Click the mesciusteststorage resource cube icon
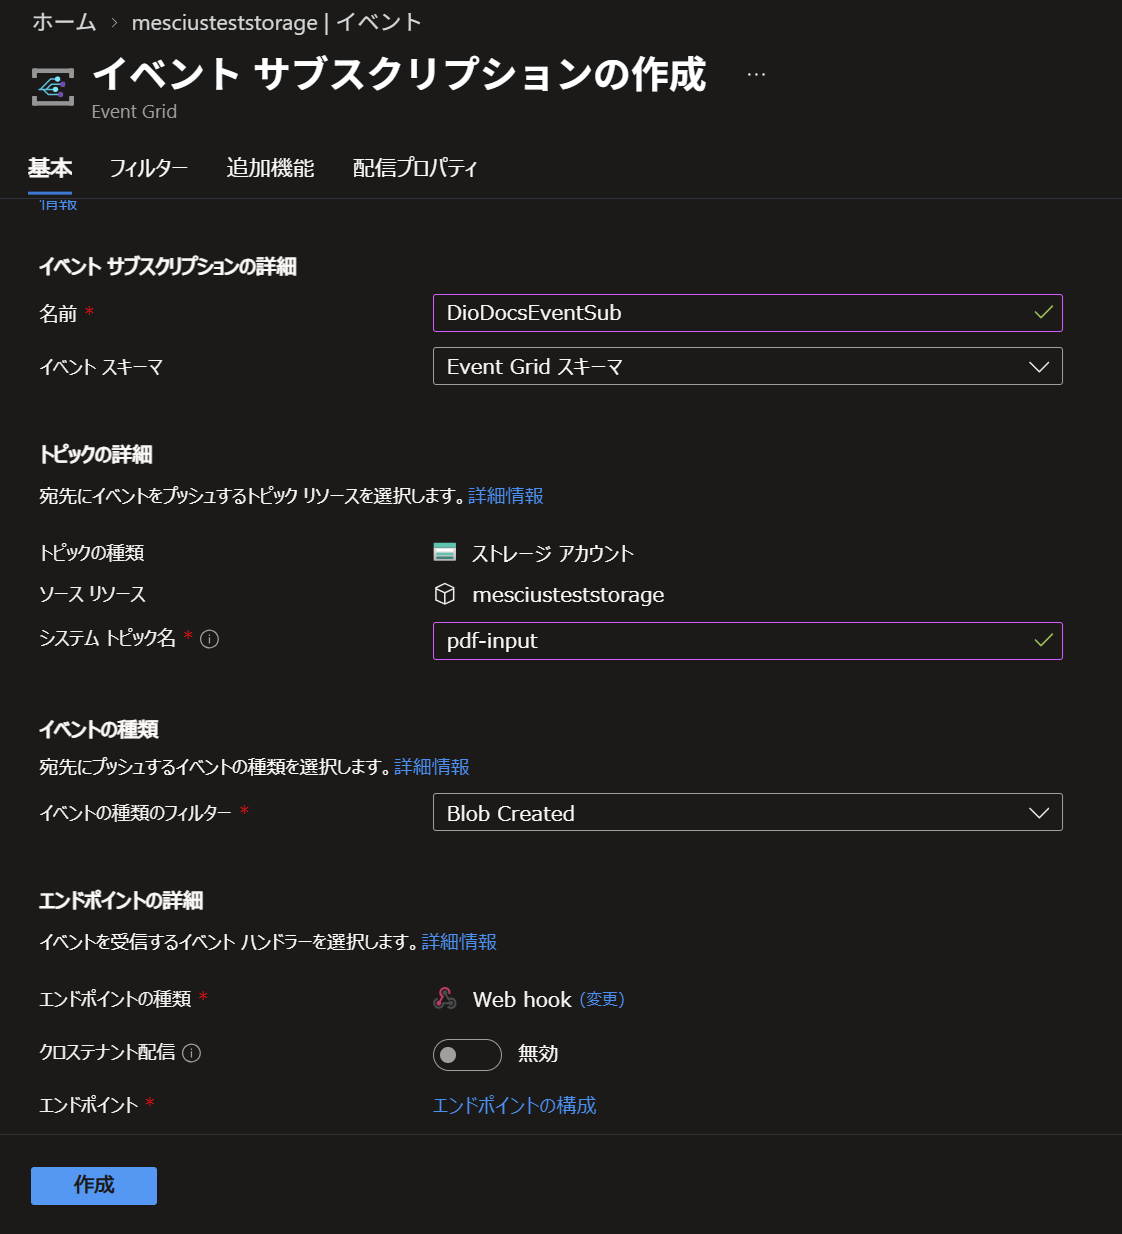Screen dimensions: 1122x1234 [x=445, y=594]
